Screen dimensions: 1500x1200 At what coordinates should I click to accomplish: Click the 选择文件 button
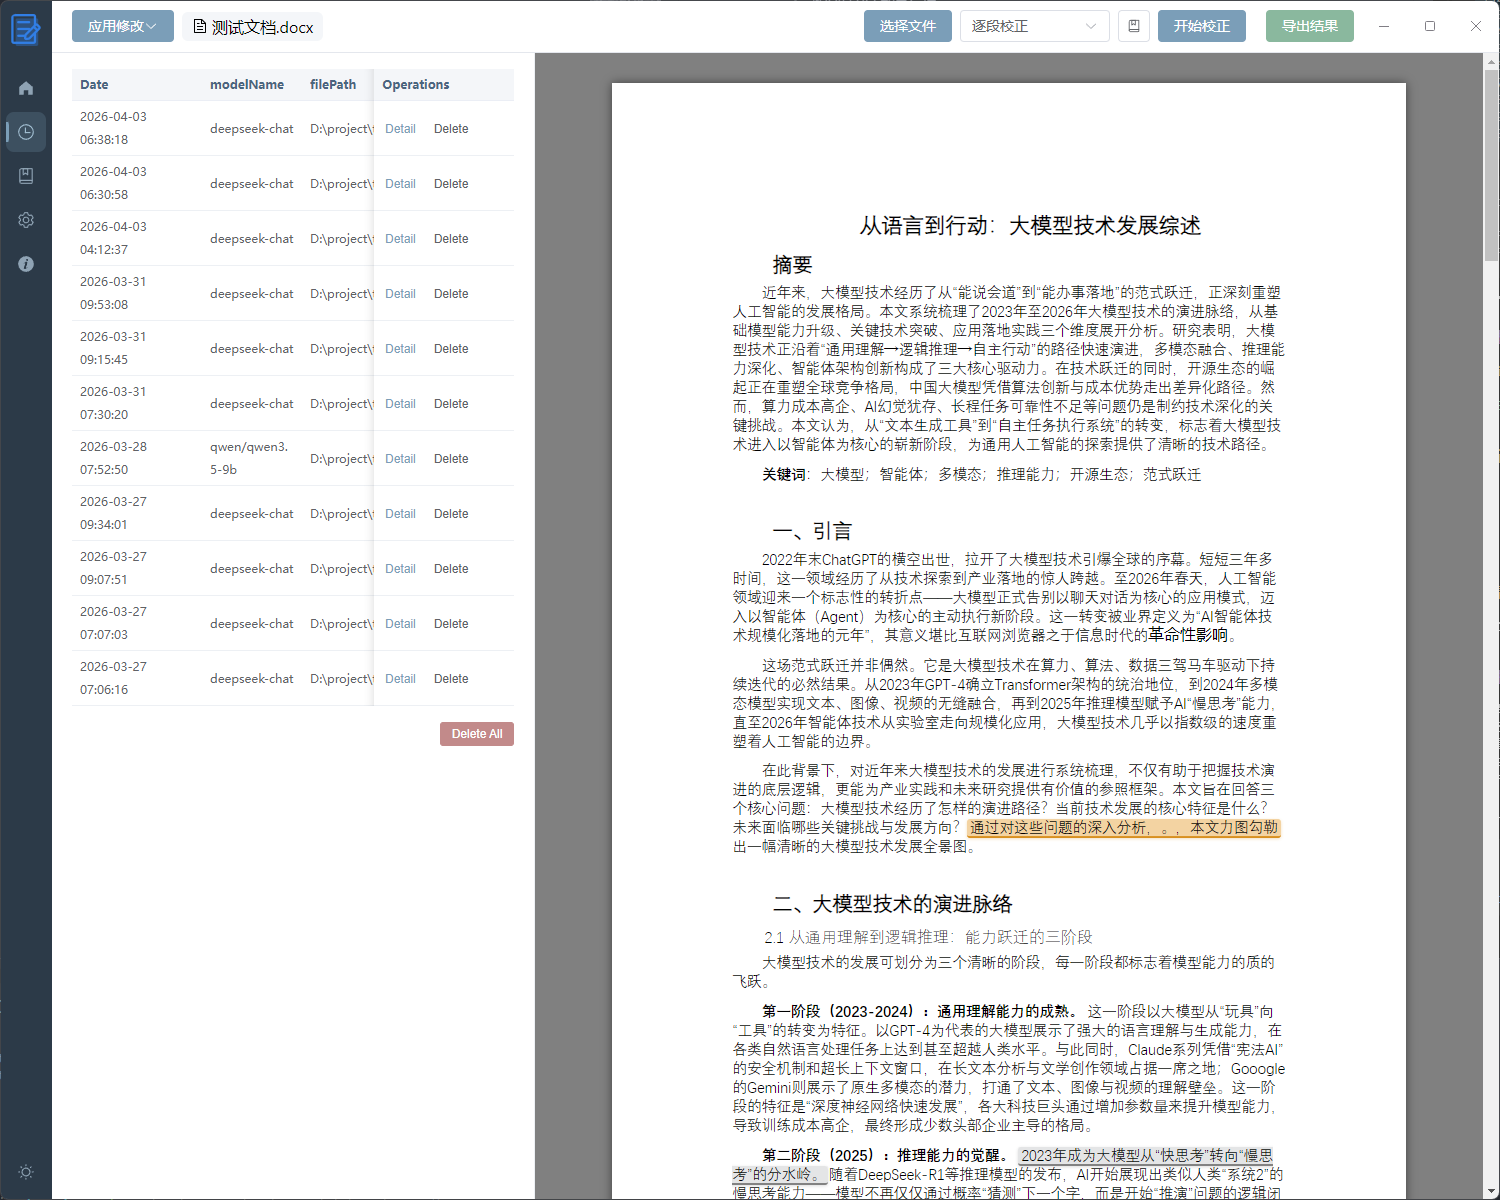[908, 26]
